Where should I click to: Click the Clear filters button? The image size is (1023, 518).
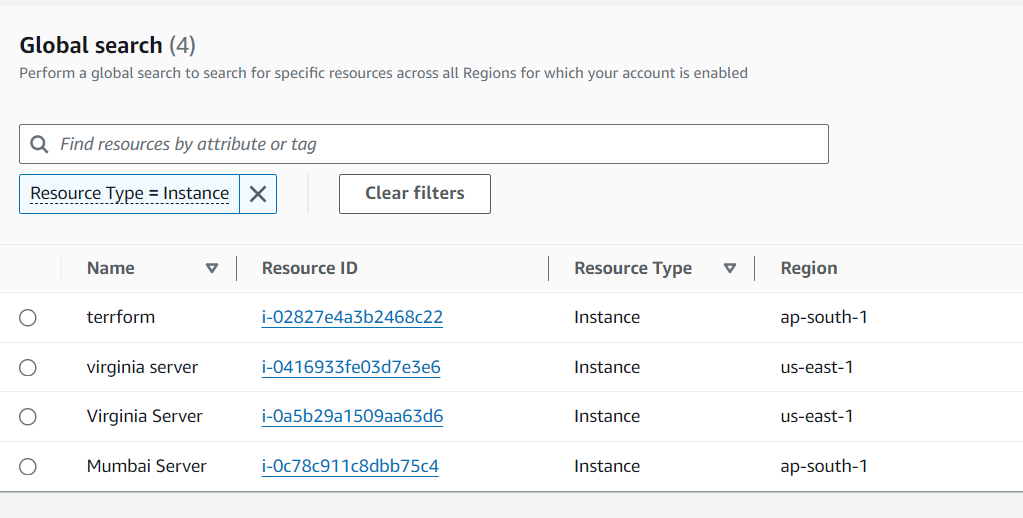click(415, 194)
